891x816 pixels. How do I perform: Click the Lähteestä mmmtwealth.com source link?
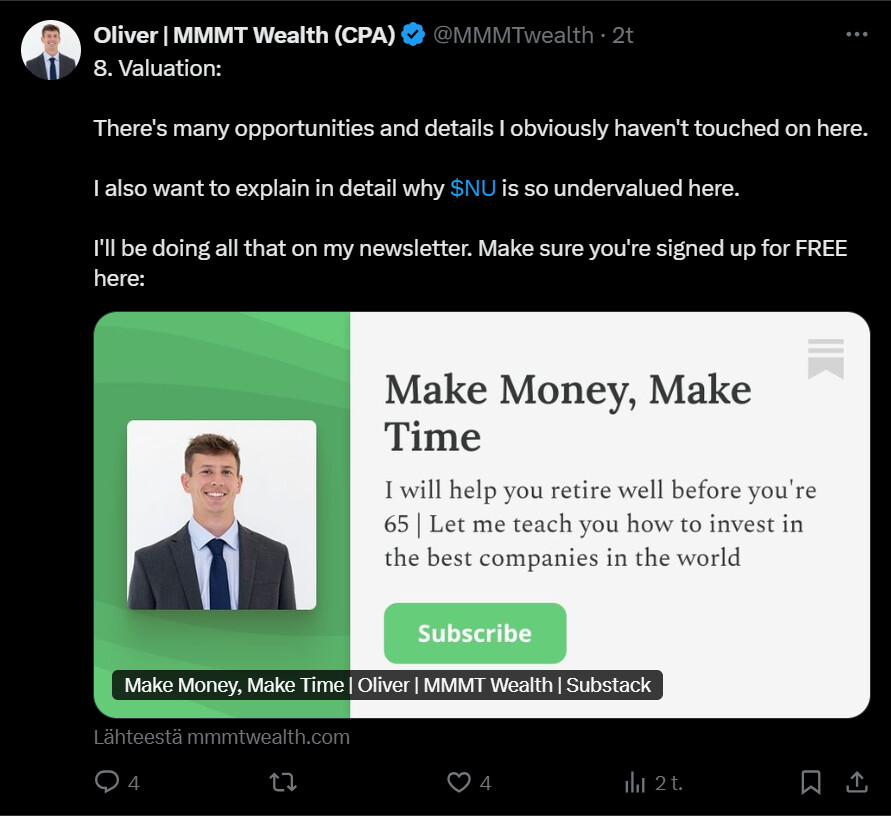click(222, 738)
